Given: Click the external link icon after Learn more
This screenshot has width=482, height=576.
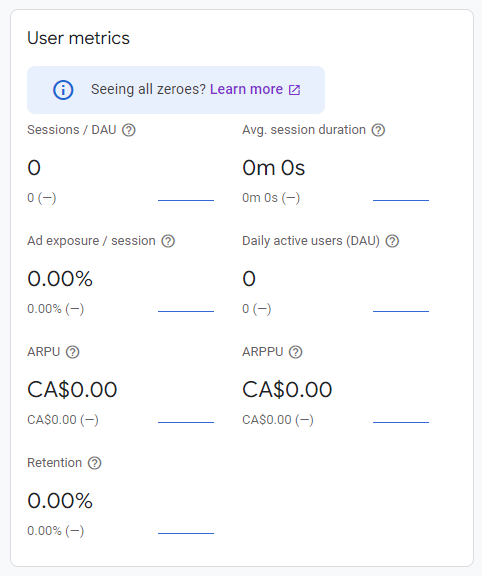Looking at the screenshot, I should 294,90.
